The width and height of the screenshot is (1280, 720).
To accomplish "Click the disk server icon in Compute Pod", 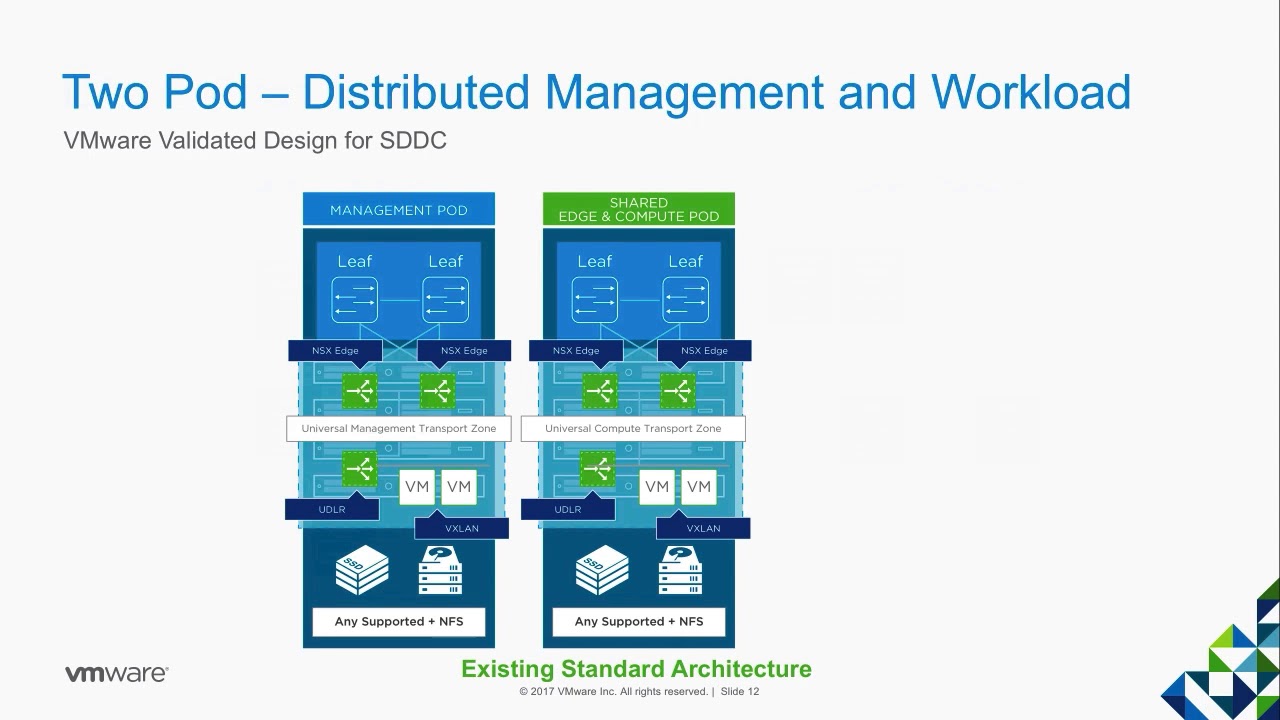I will (680, 571).
